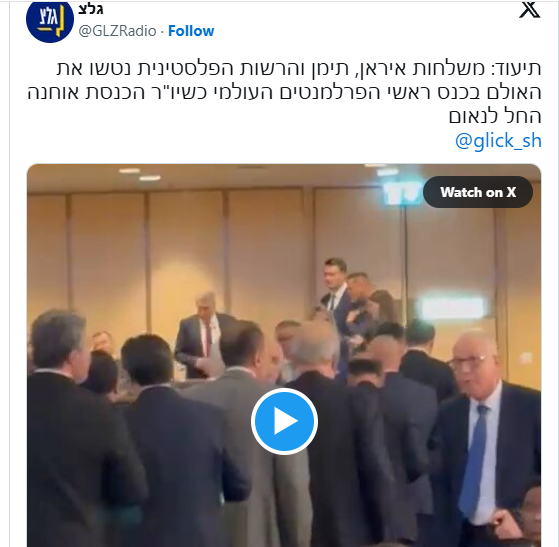Image resolution: width=559 pixels, height=547 pixels.
Task: Open the X logo in tweet corner
Action: [529, 10]
